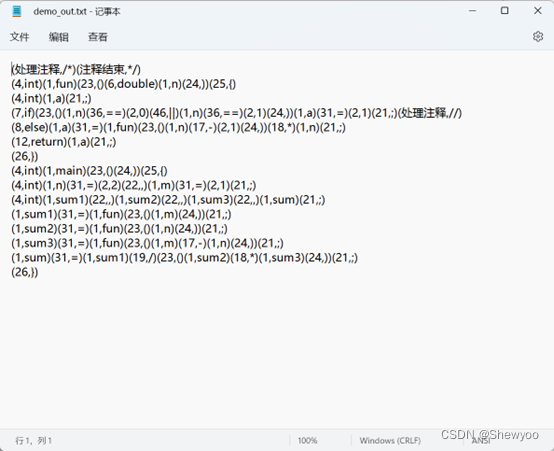The image size is (554, 451).
Task: Click the line declaring sum1, sum2, sum3, sum
Action: pyautogui.click(x=168, y=200)
